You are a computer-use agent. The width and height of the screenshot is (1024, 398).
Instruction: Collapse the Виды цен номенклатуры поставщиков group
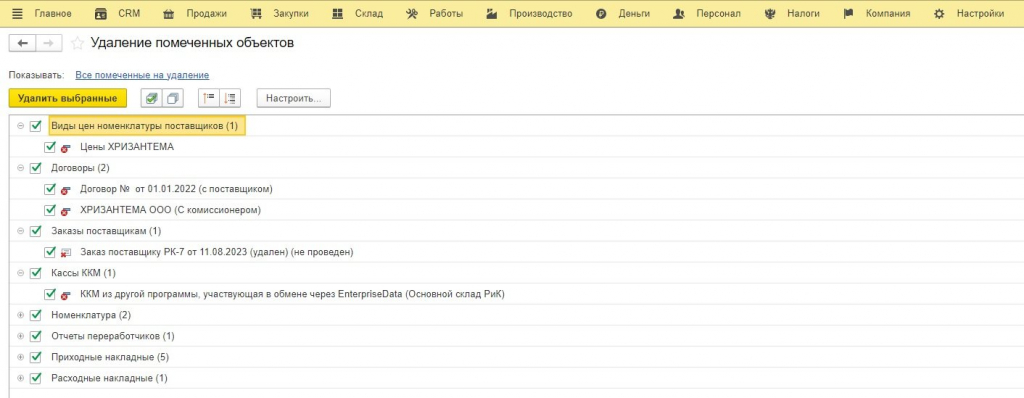(x=21, y=125)
